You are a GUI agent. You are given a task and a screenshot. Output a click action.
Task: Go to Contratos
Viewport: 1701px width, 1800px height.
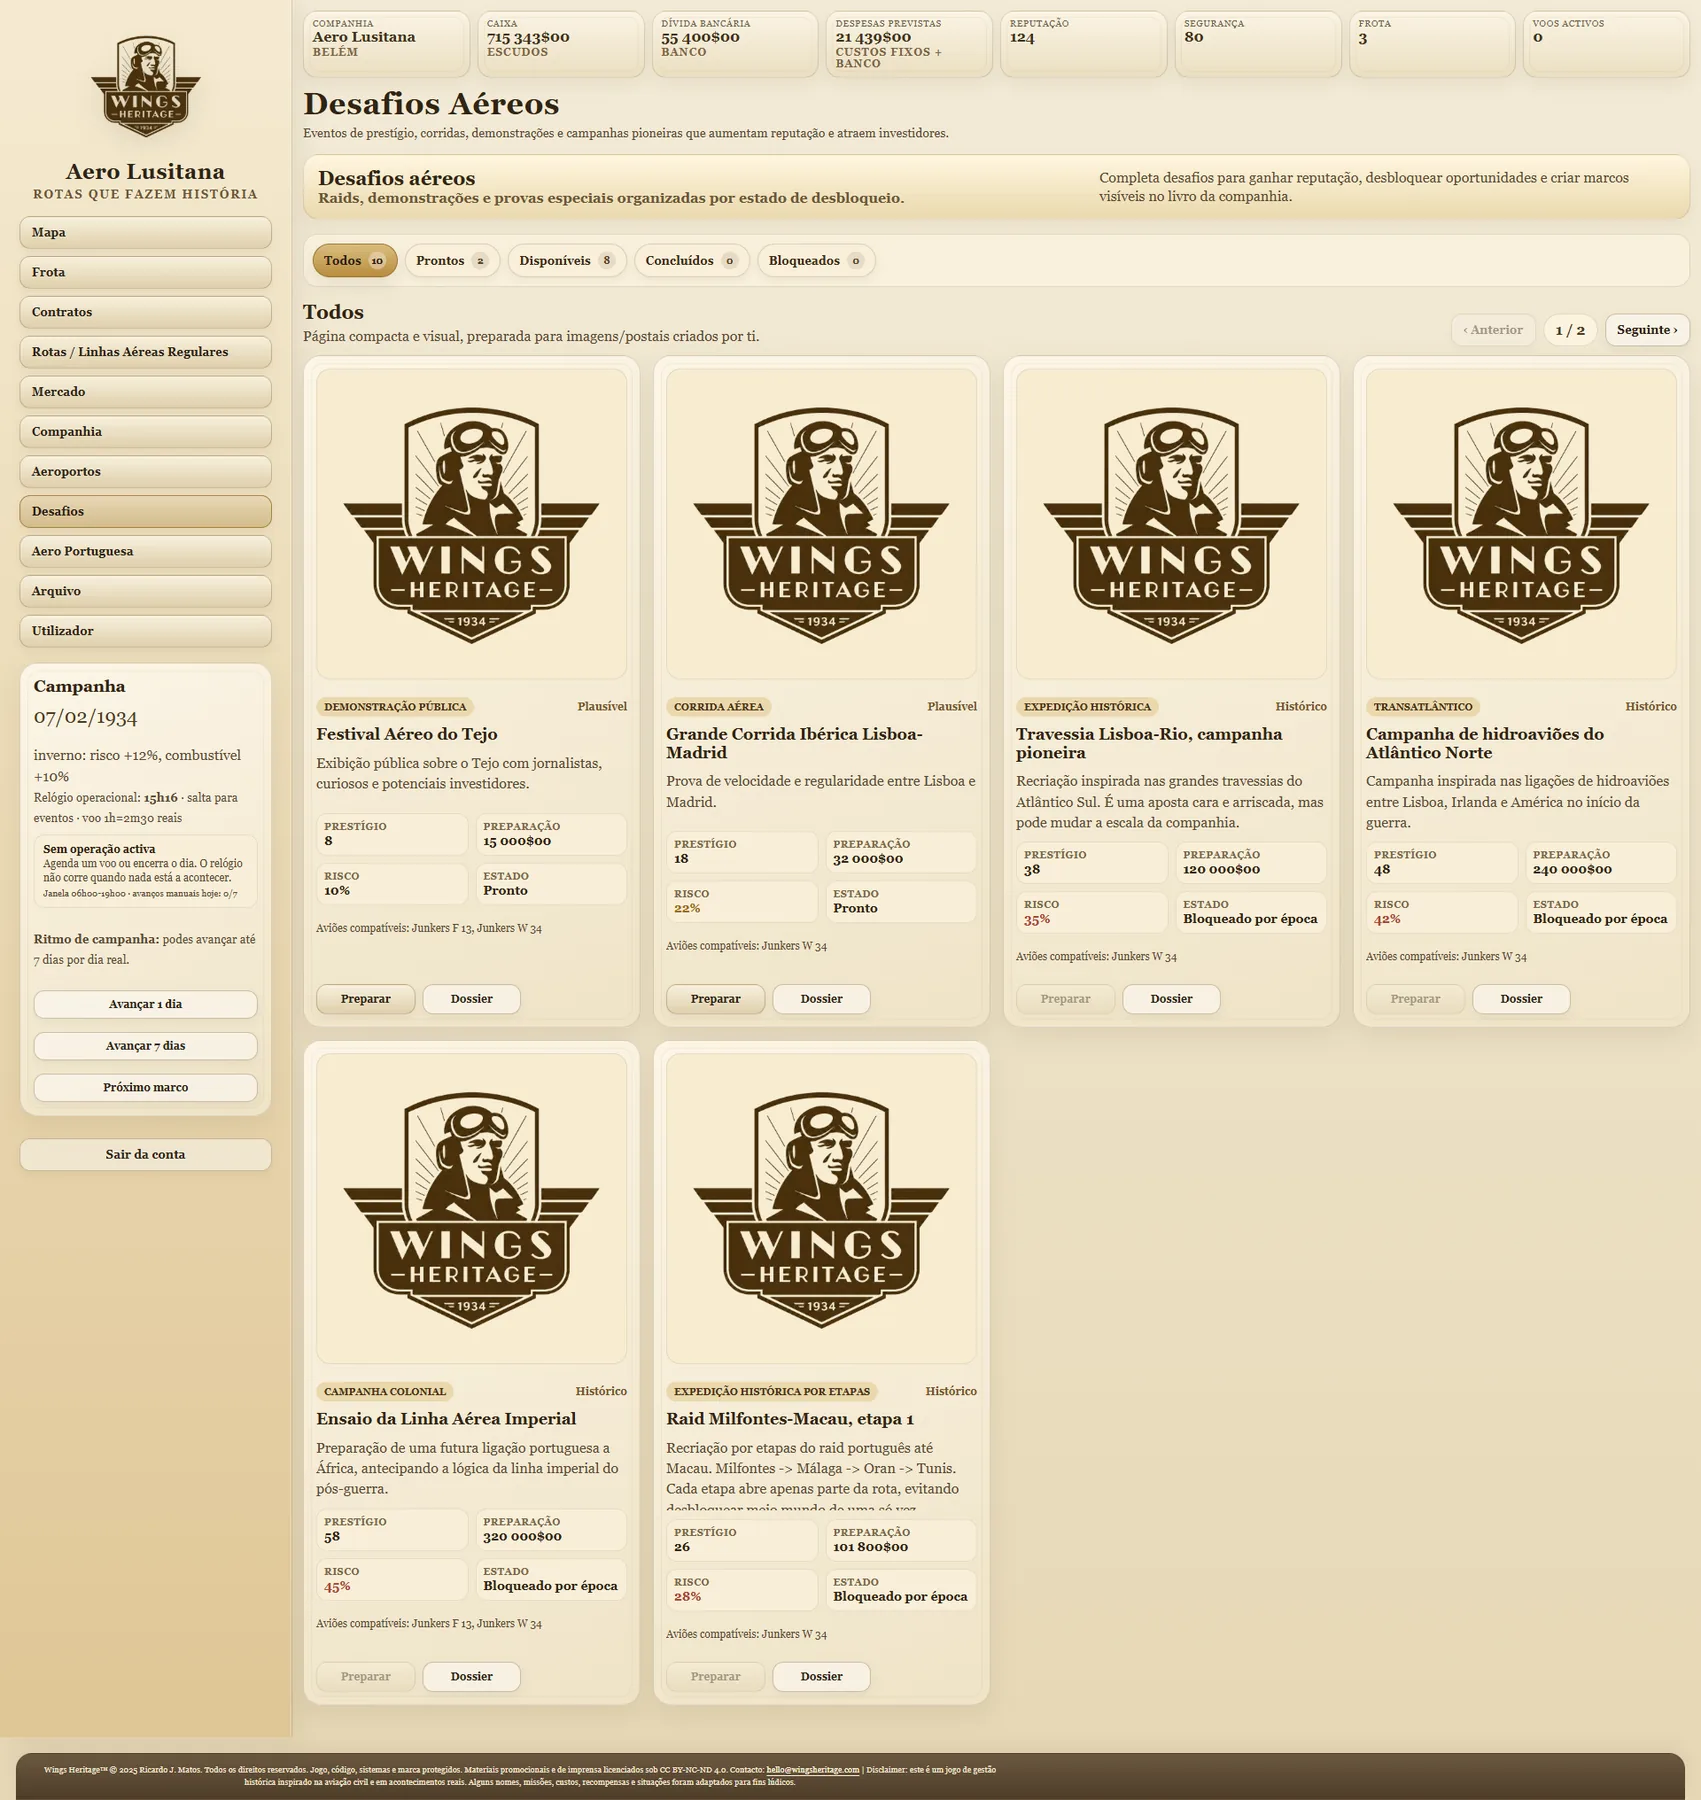tap(146, 312)
